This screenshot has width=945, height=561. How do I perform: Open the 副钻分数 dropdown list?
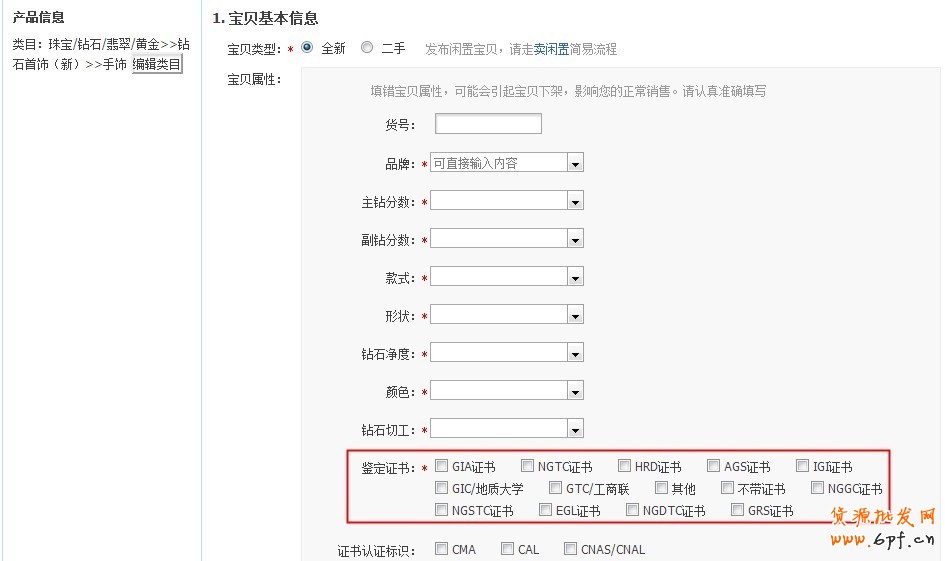click(x=575, y=239)
